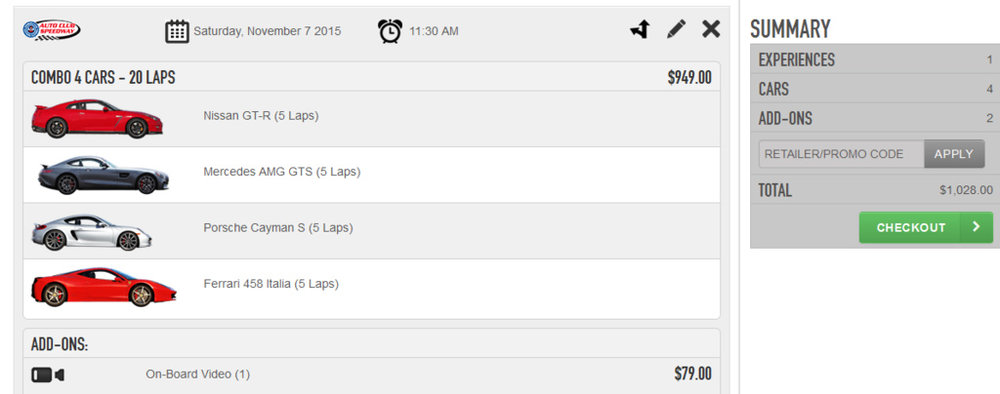Open the Experiences summary row
Screen dimensions: 1000x394
(x=875, y=60)
